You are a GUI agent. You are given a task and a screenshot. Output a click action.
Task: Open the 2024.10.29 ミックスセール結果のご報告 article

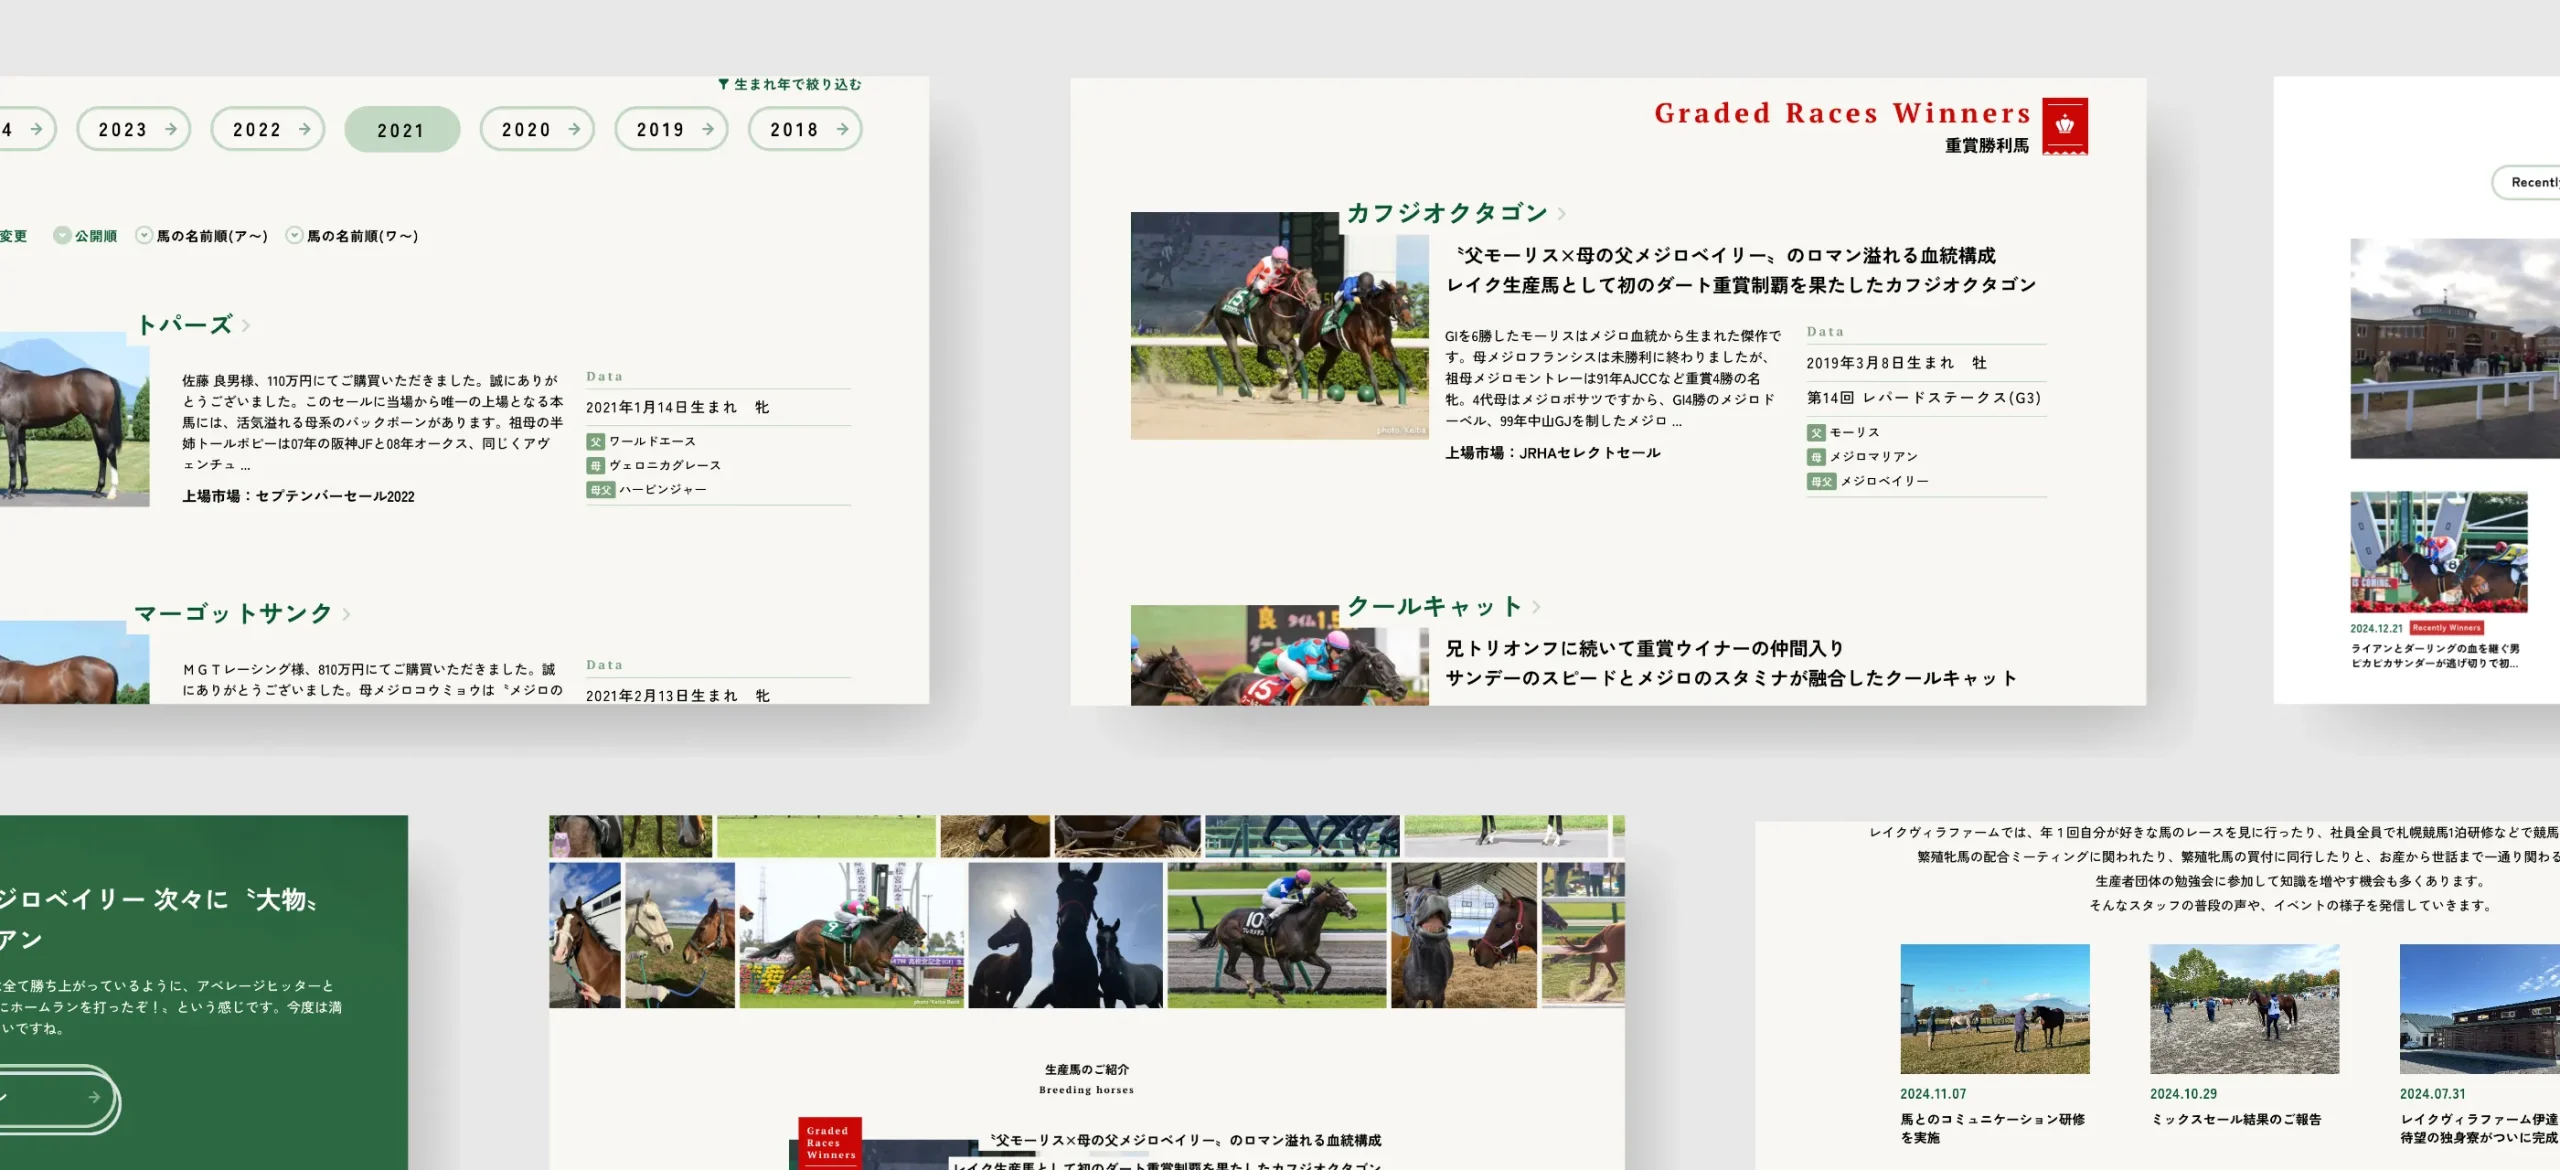[x=2235, y=1119]
